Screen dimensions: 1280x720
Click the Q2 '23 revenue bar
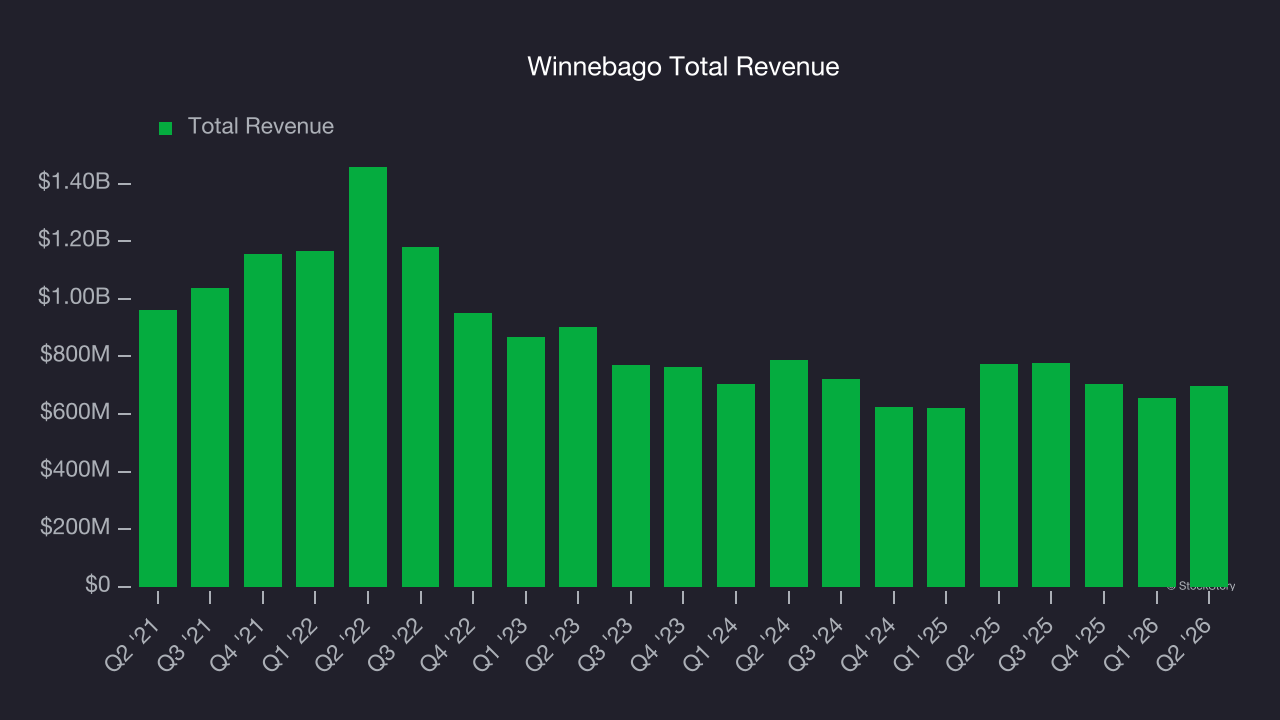click(x=578, y=457)
